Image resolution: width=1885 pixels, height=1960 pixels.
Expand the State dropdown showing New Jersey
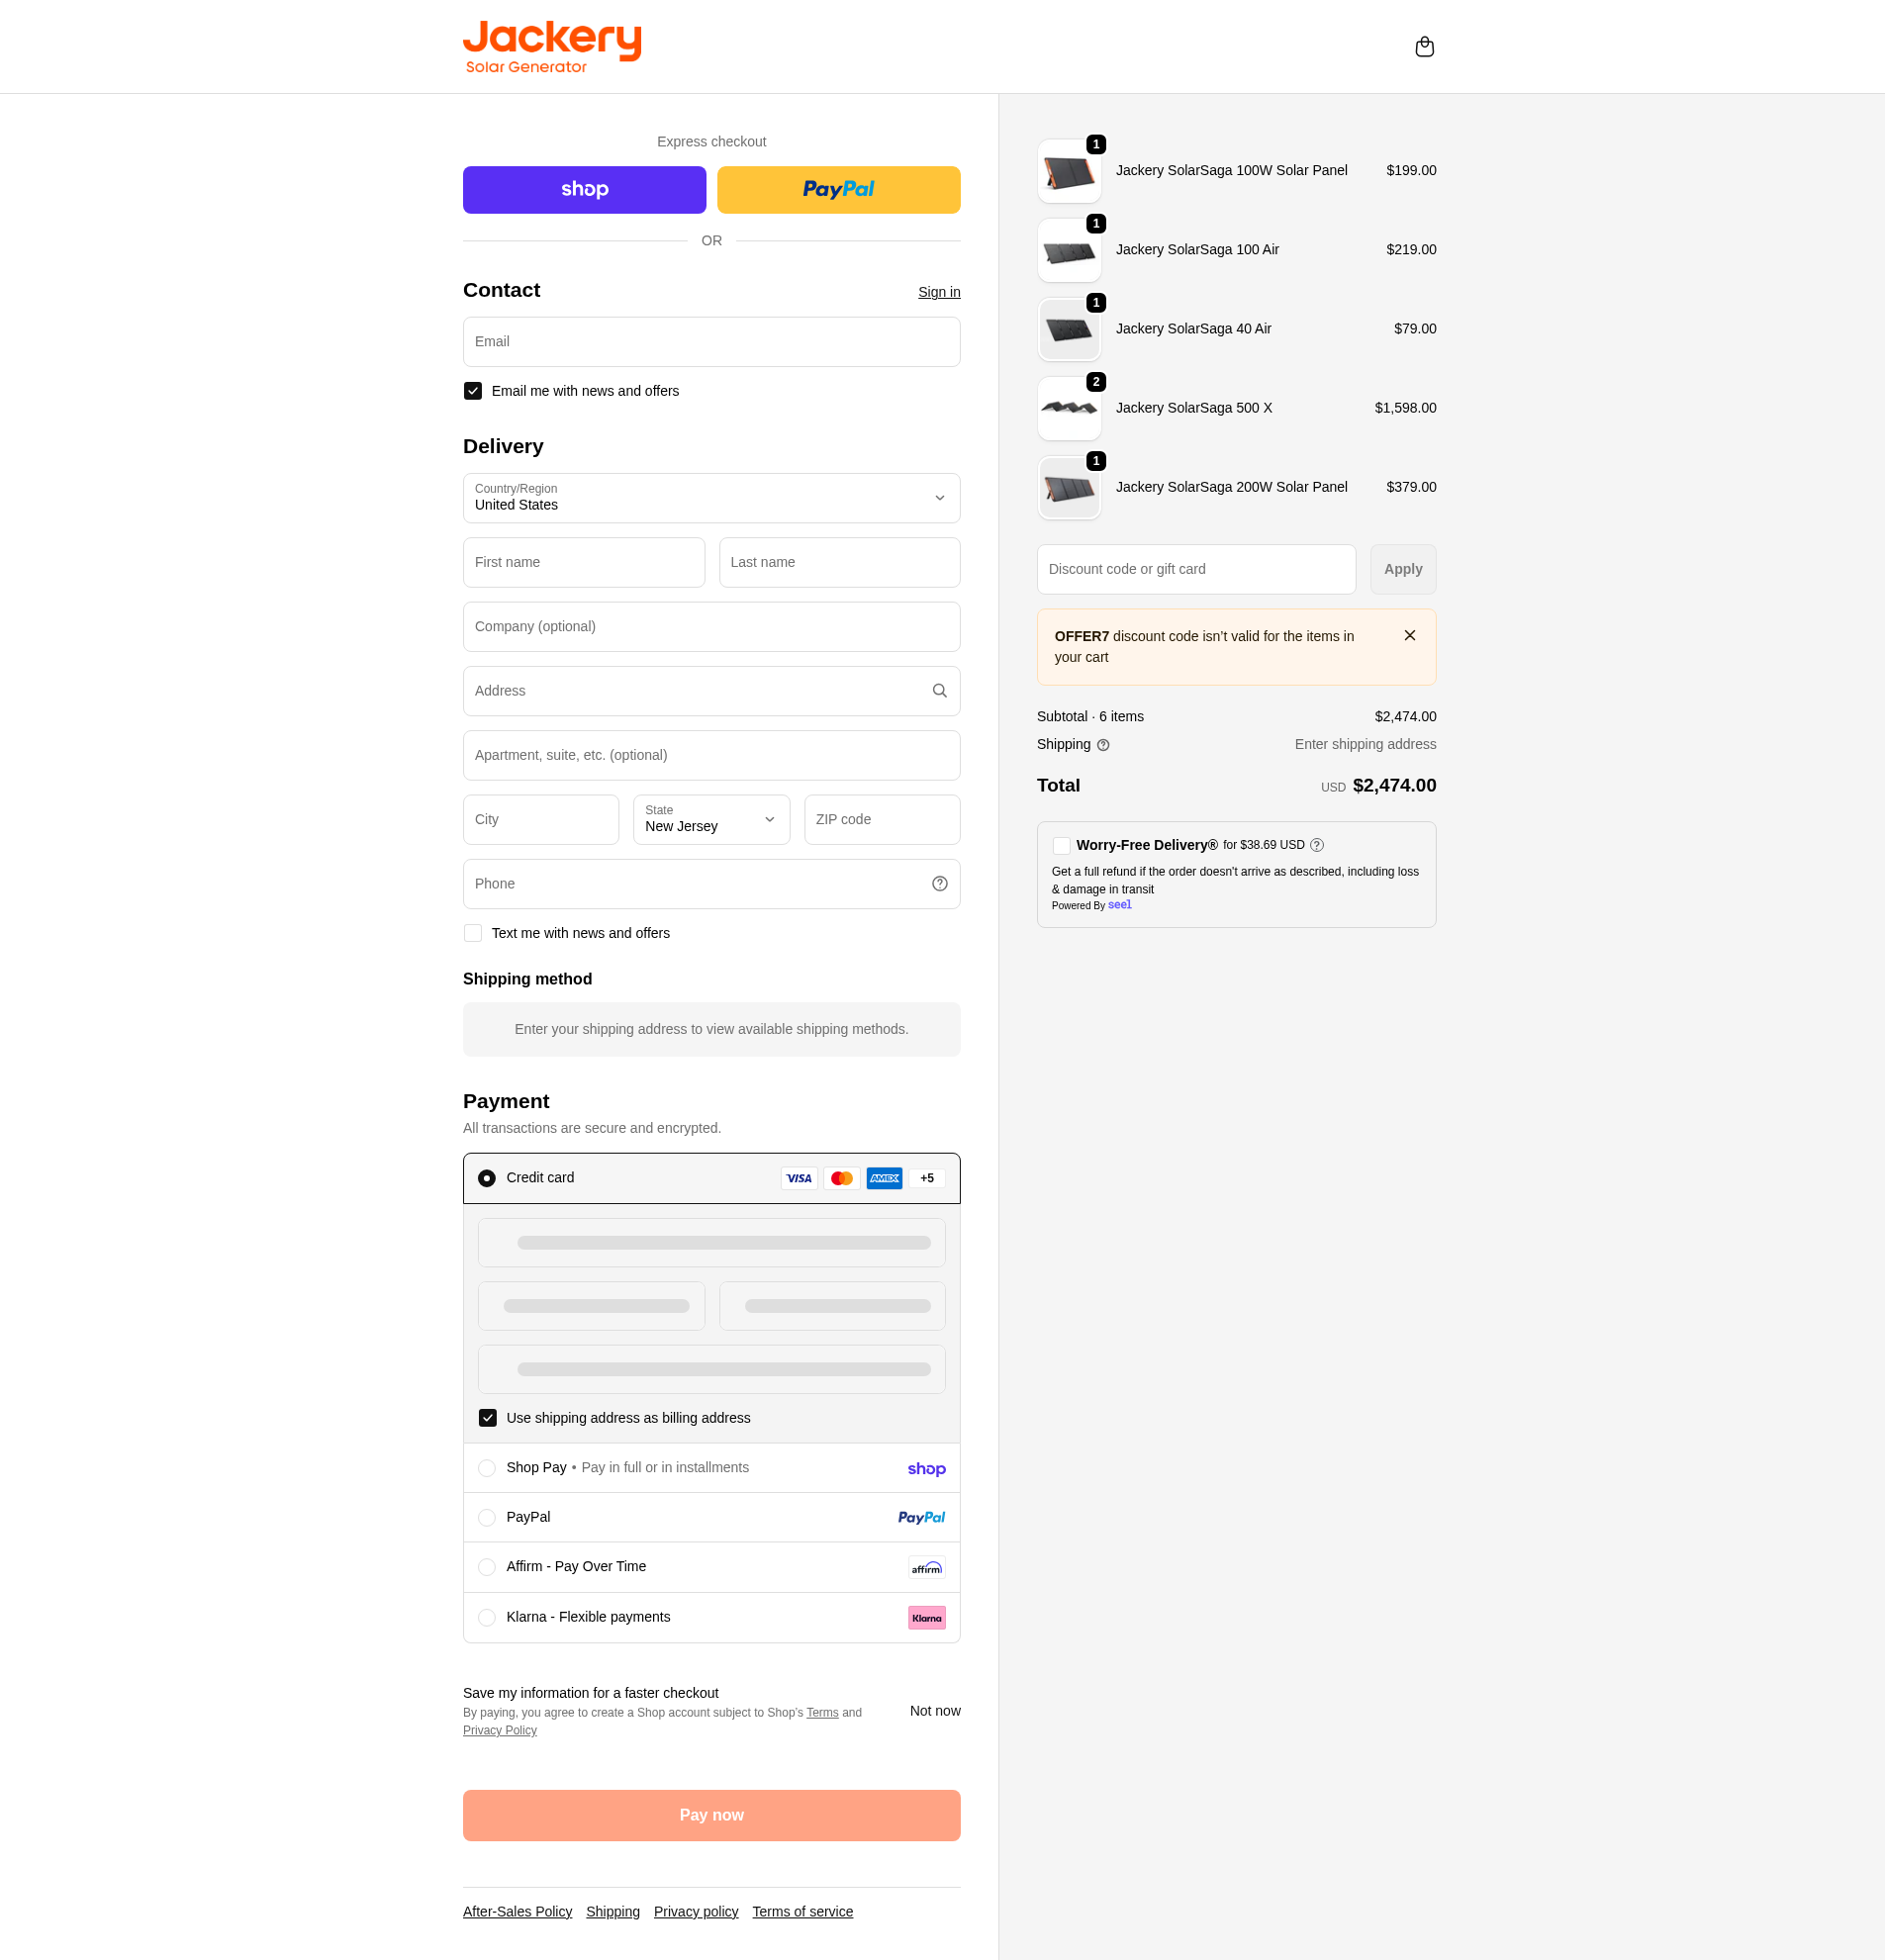click(711, 820)
